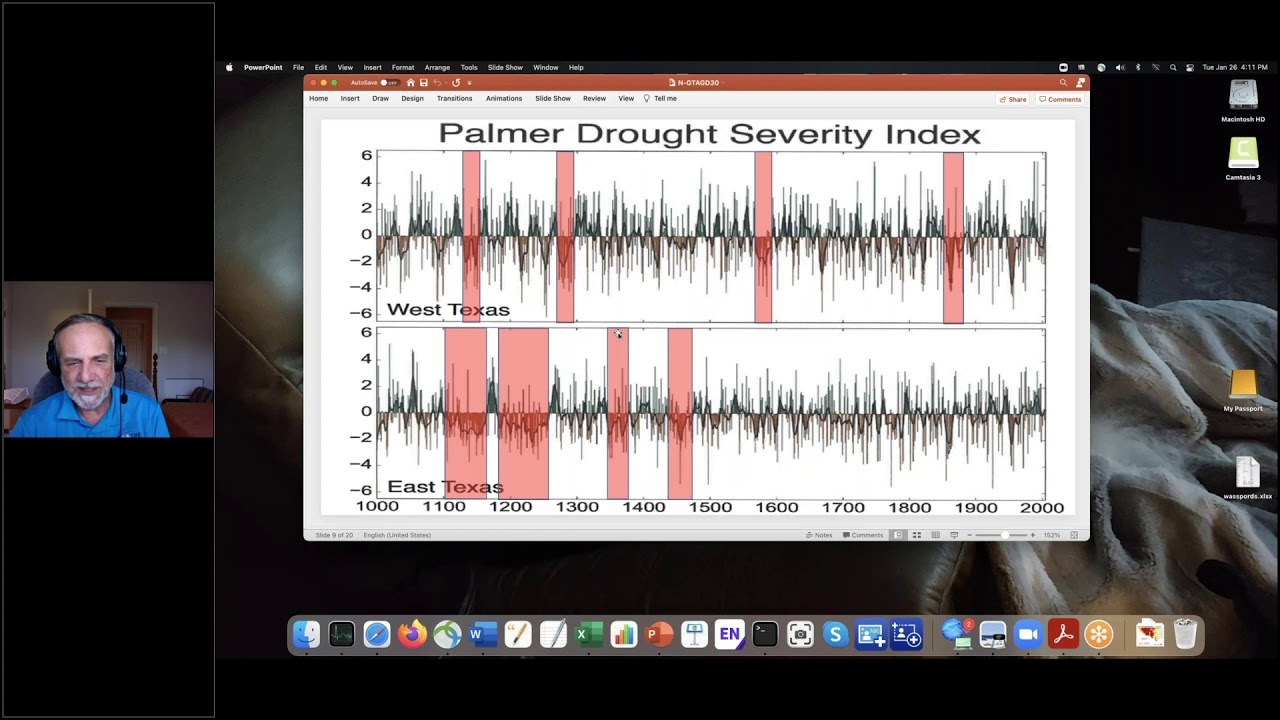Click the Fit slide to window icon

coord(1075,535)
